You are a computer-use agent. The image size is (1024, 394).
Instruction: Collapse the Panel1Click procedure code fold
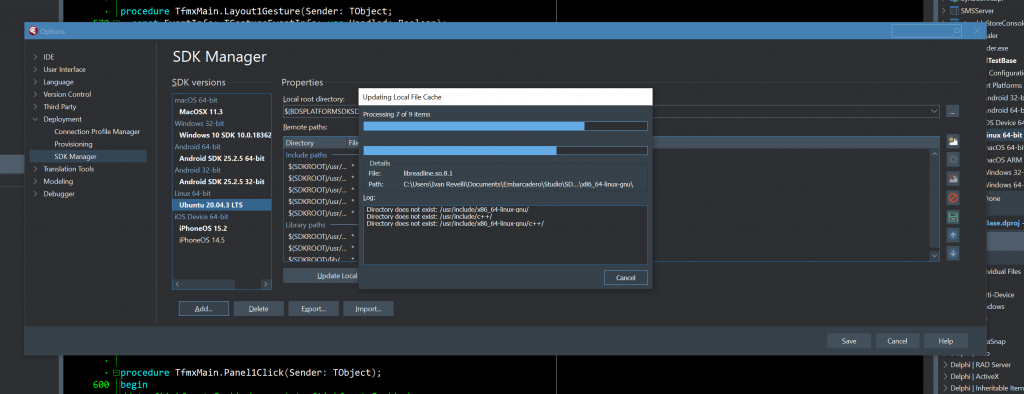point(116,373)
